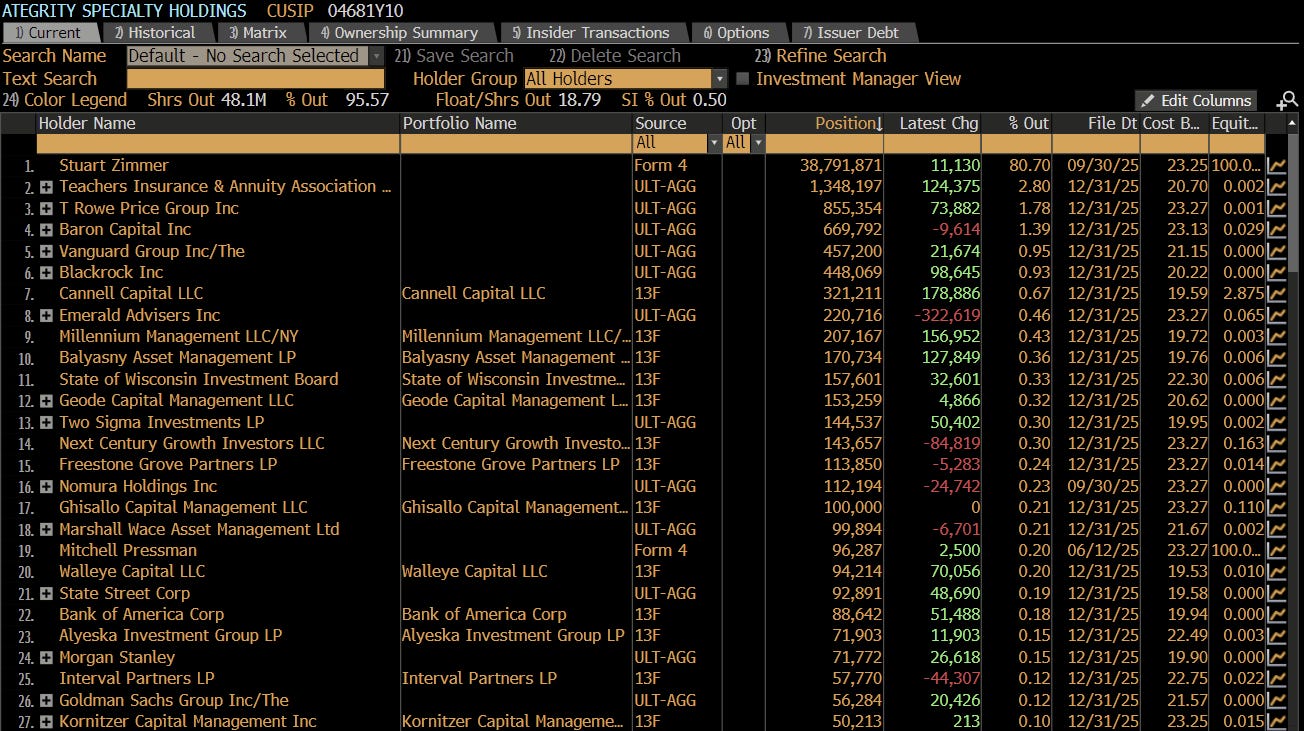Viewport: 1304px width, 731px height.
Task: Click the Text Search input field
Action: point(255,79)
